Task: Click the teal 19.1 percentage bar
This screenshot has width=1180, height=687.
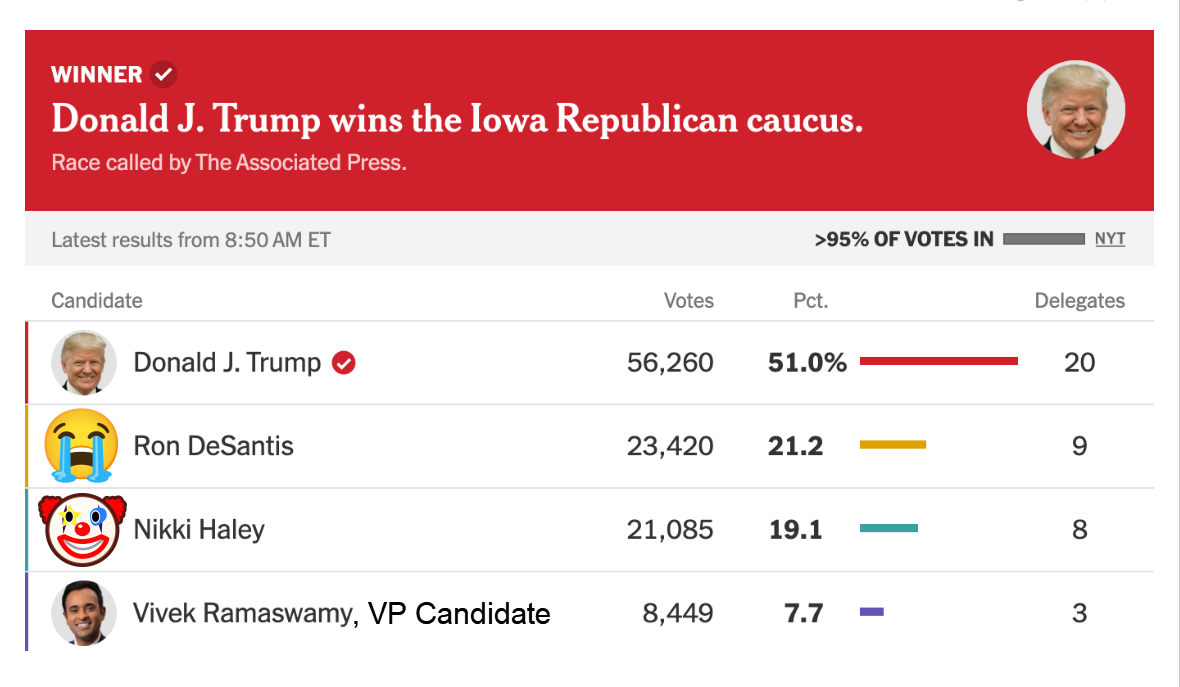Action: pyautogui.click(x=889, y=528)
